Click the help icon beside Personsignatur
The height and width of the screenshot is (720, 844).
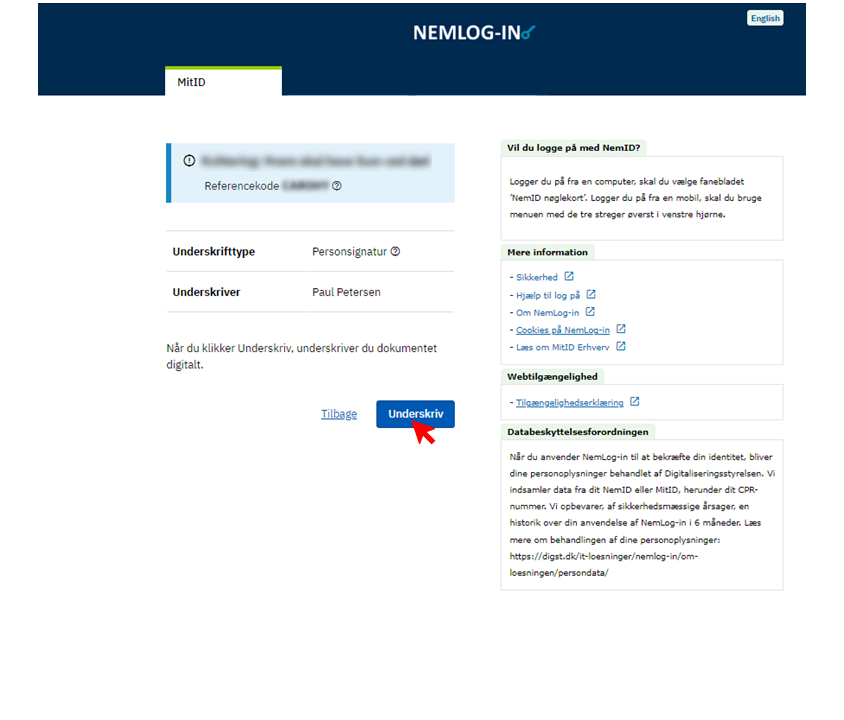click(x=395, y=252)
